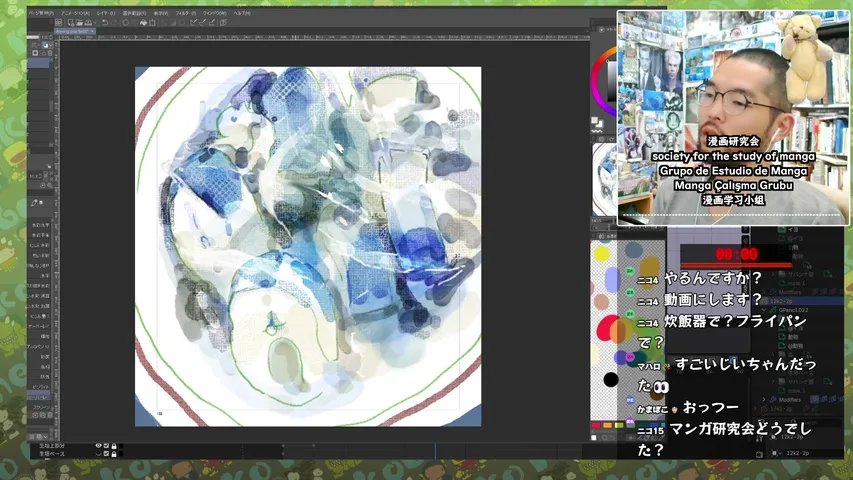Open the ヘルプ menu
This screenshot has width=853, height=480.
(242, 13)
